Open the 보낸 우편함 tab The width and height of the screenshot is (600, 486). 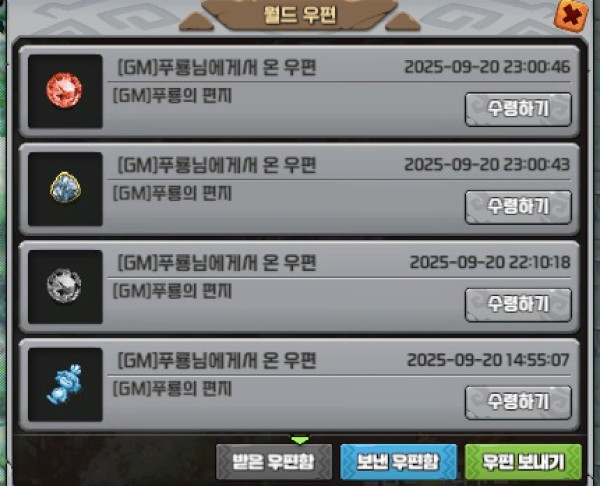click(x=398, y=462)
